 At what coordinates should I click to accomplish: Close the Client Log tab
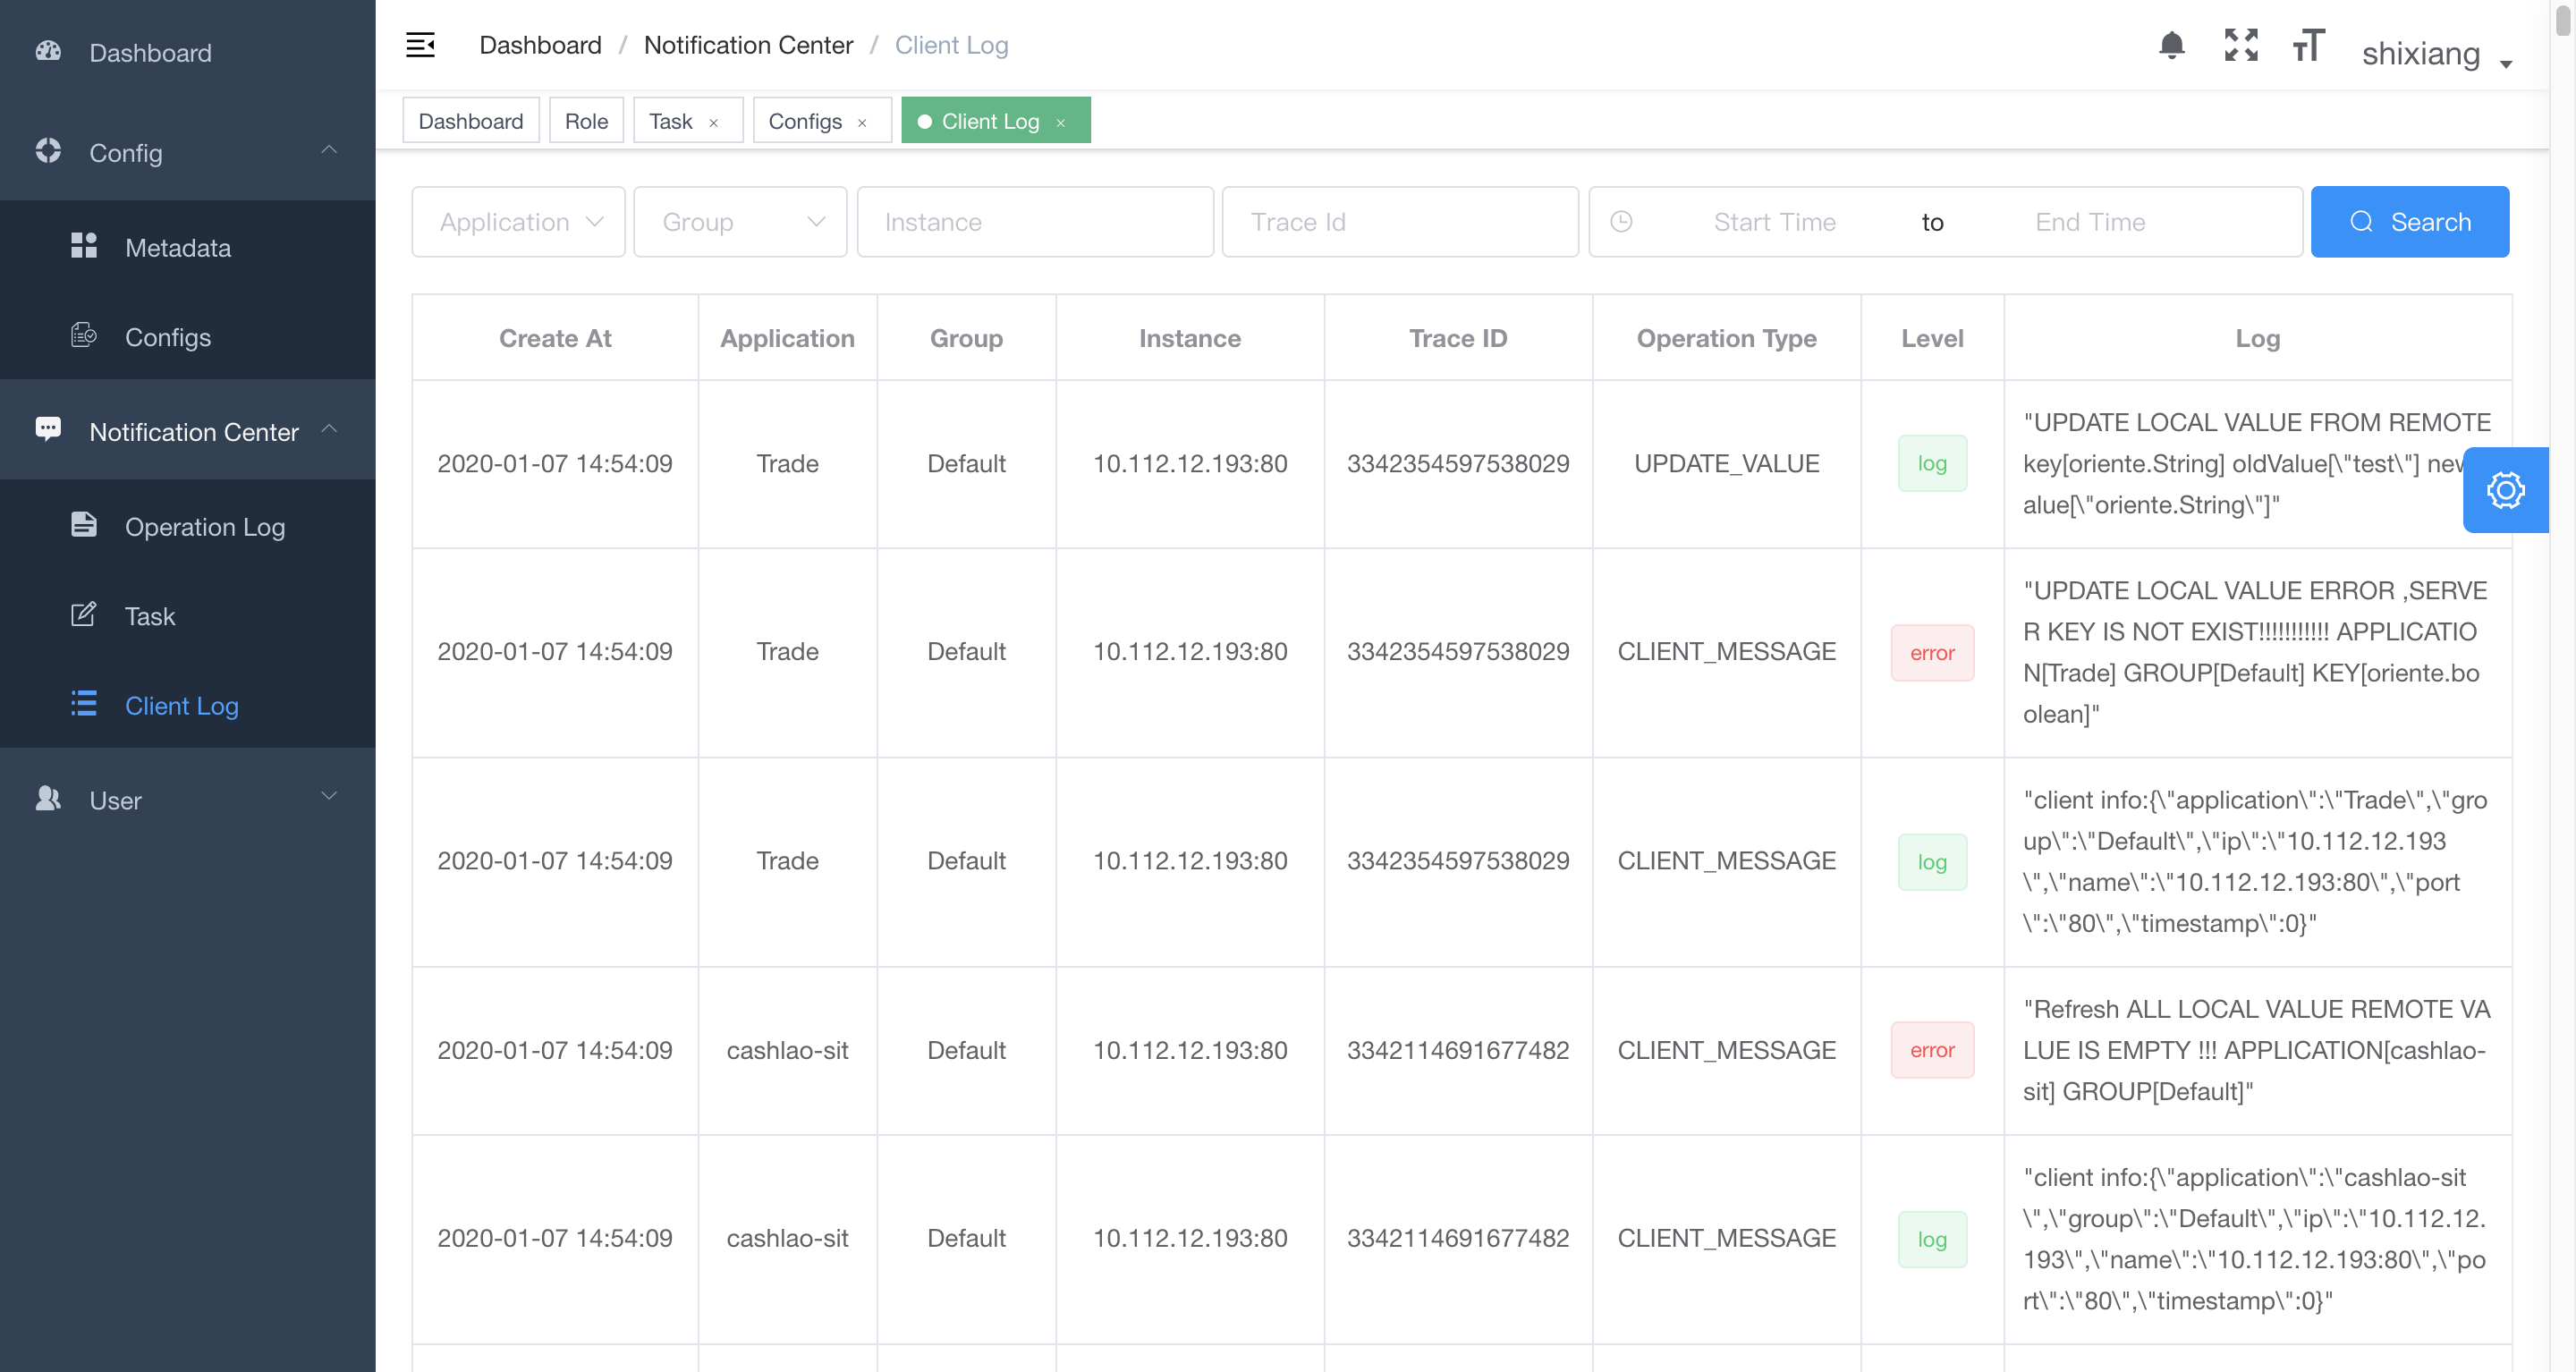click(x=1061, y=122)
